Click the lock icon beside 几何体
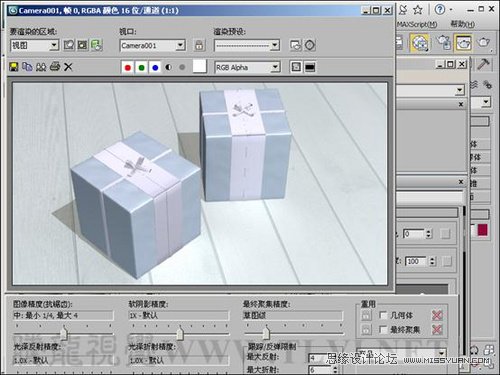This screenshot has width=500, height=375. click(366, 315)
